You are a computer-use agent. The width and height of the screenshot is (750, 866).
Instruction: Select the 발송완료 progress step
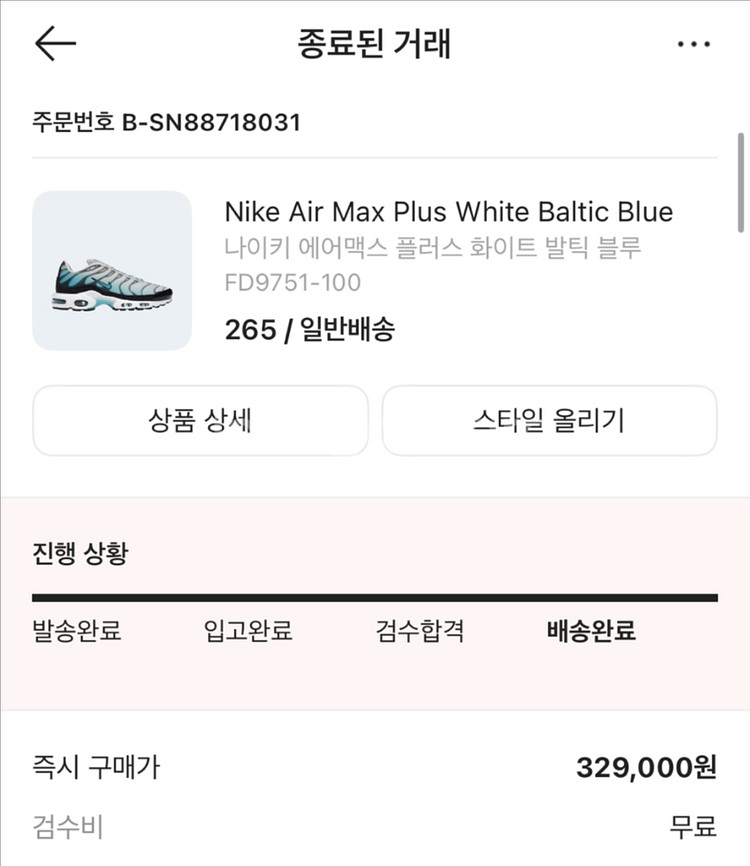(77, 631)
